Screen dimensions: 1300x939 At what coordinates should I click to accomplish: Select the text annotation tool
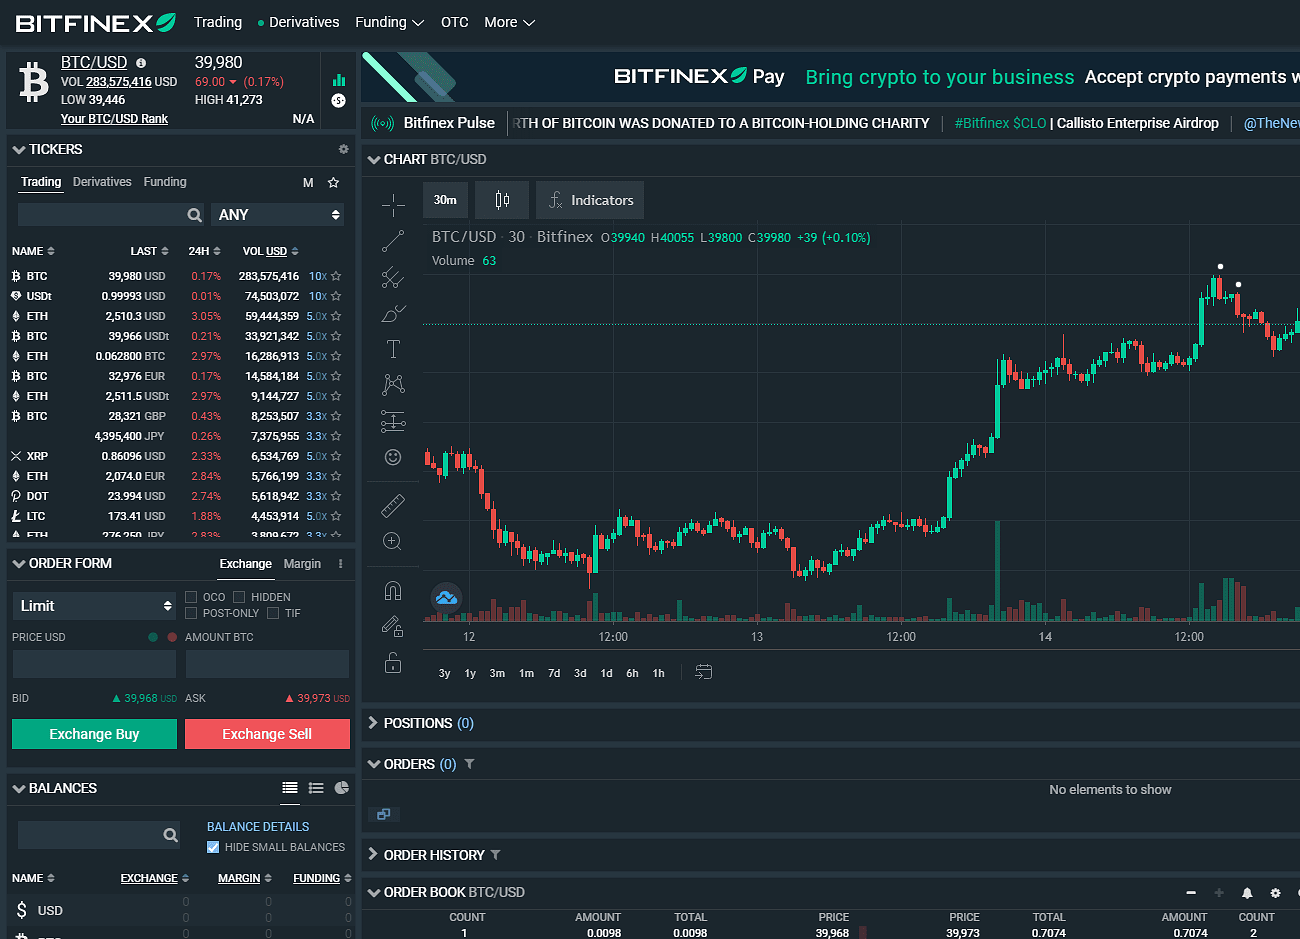tap(393, 349)
